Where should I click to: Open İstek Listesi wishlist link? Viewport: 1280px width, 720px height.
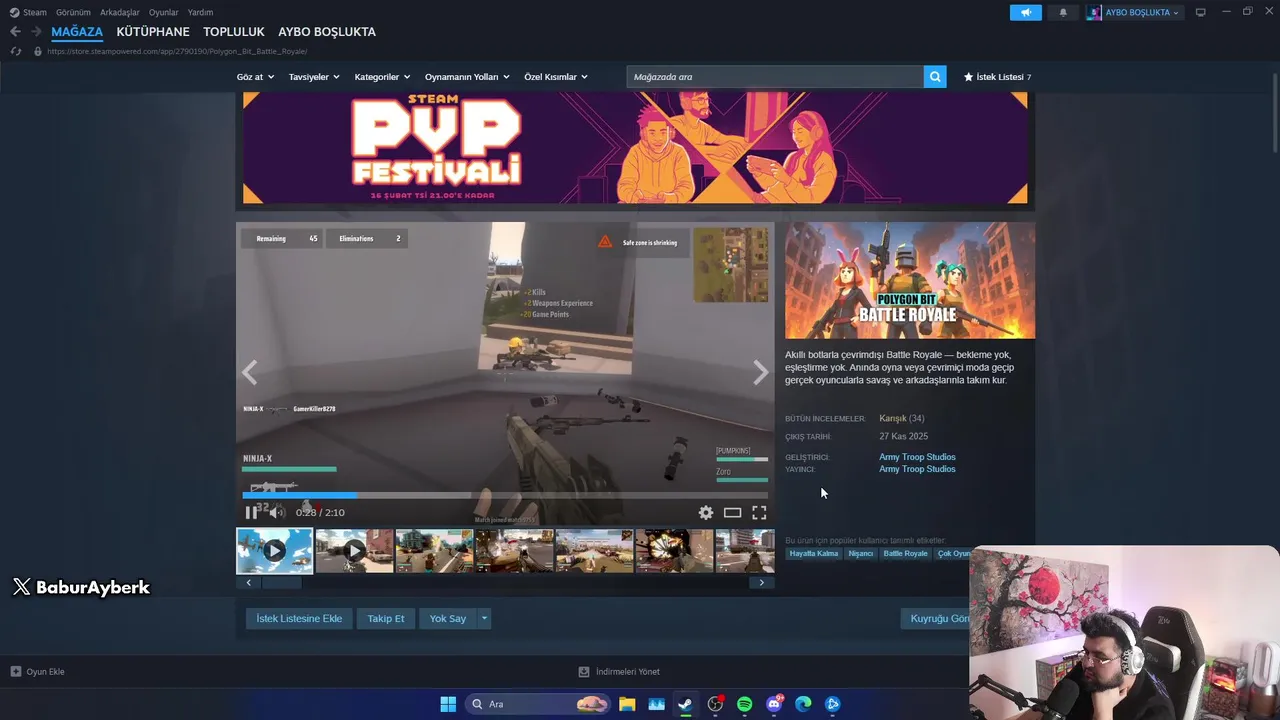tap(997, 77)
